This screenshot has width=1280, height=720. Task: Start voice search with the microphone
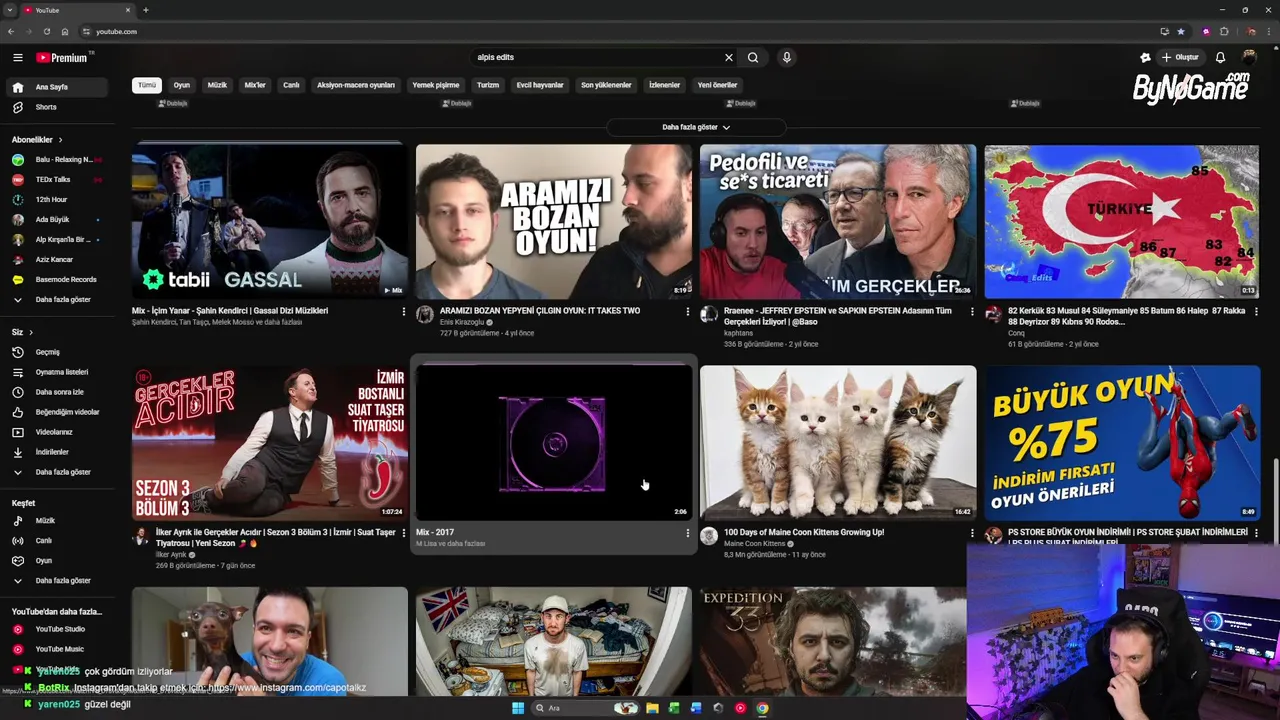[x=787, y=58]
